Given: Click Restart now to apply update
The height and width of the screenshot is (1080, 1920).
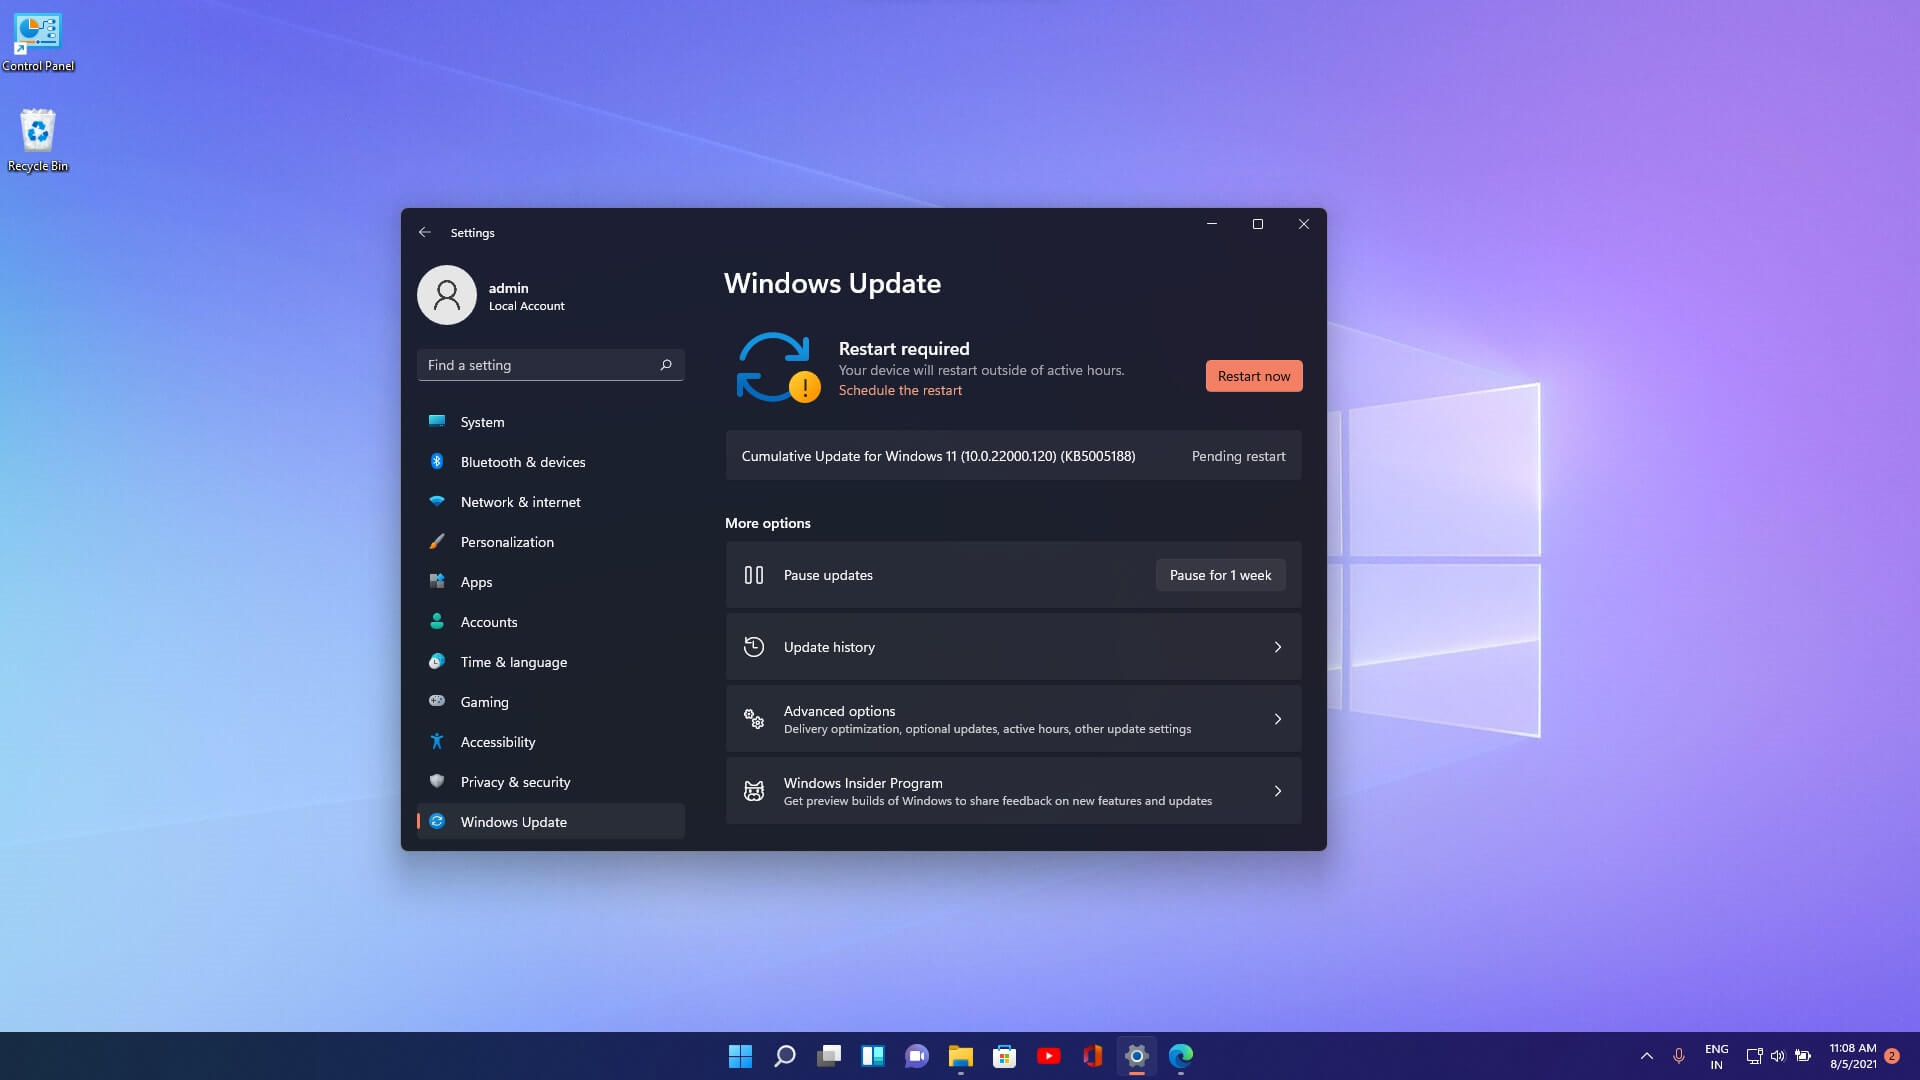Looking at the screenshot, I should (1253, 376).
